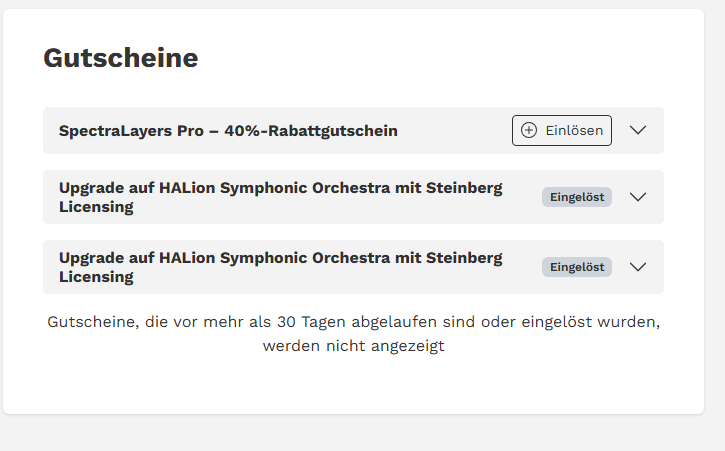Image resolution: width=725 pixels, height=451 pixels.
Task: Click the SpectraLayers Pro – 40%-Rabattgutschein title
Action: pyautogui.click(x=228, y=131)
